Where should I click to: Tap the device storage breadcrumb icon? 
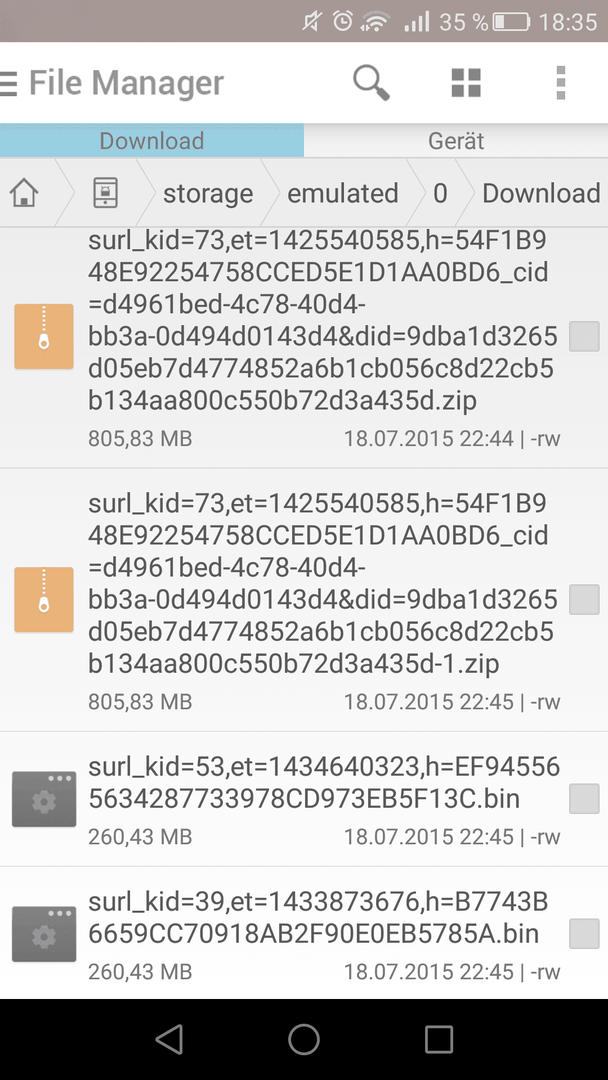106,194
